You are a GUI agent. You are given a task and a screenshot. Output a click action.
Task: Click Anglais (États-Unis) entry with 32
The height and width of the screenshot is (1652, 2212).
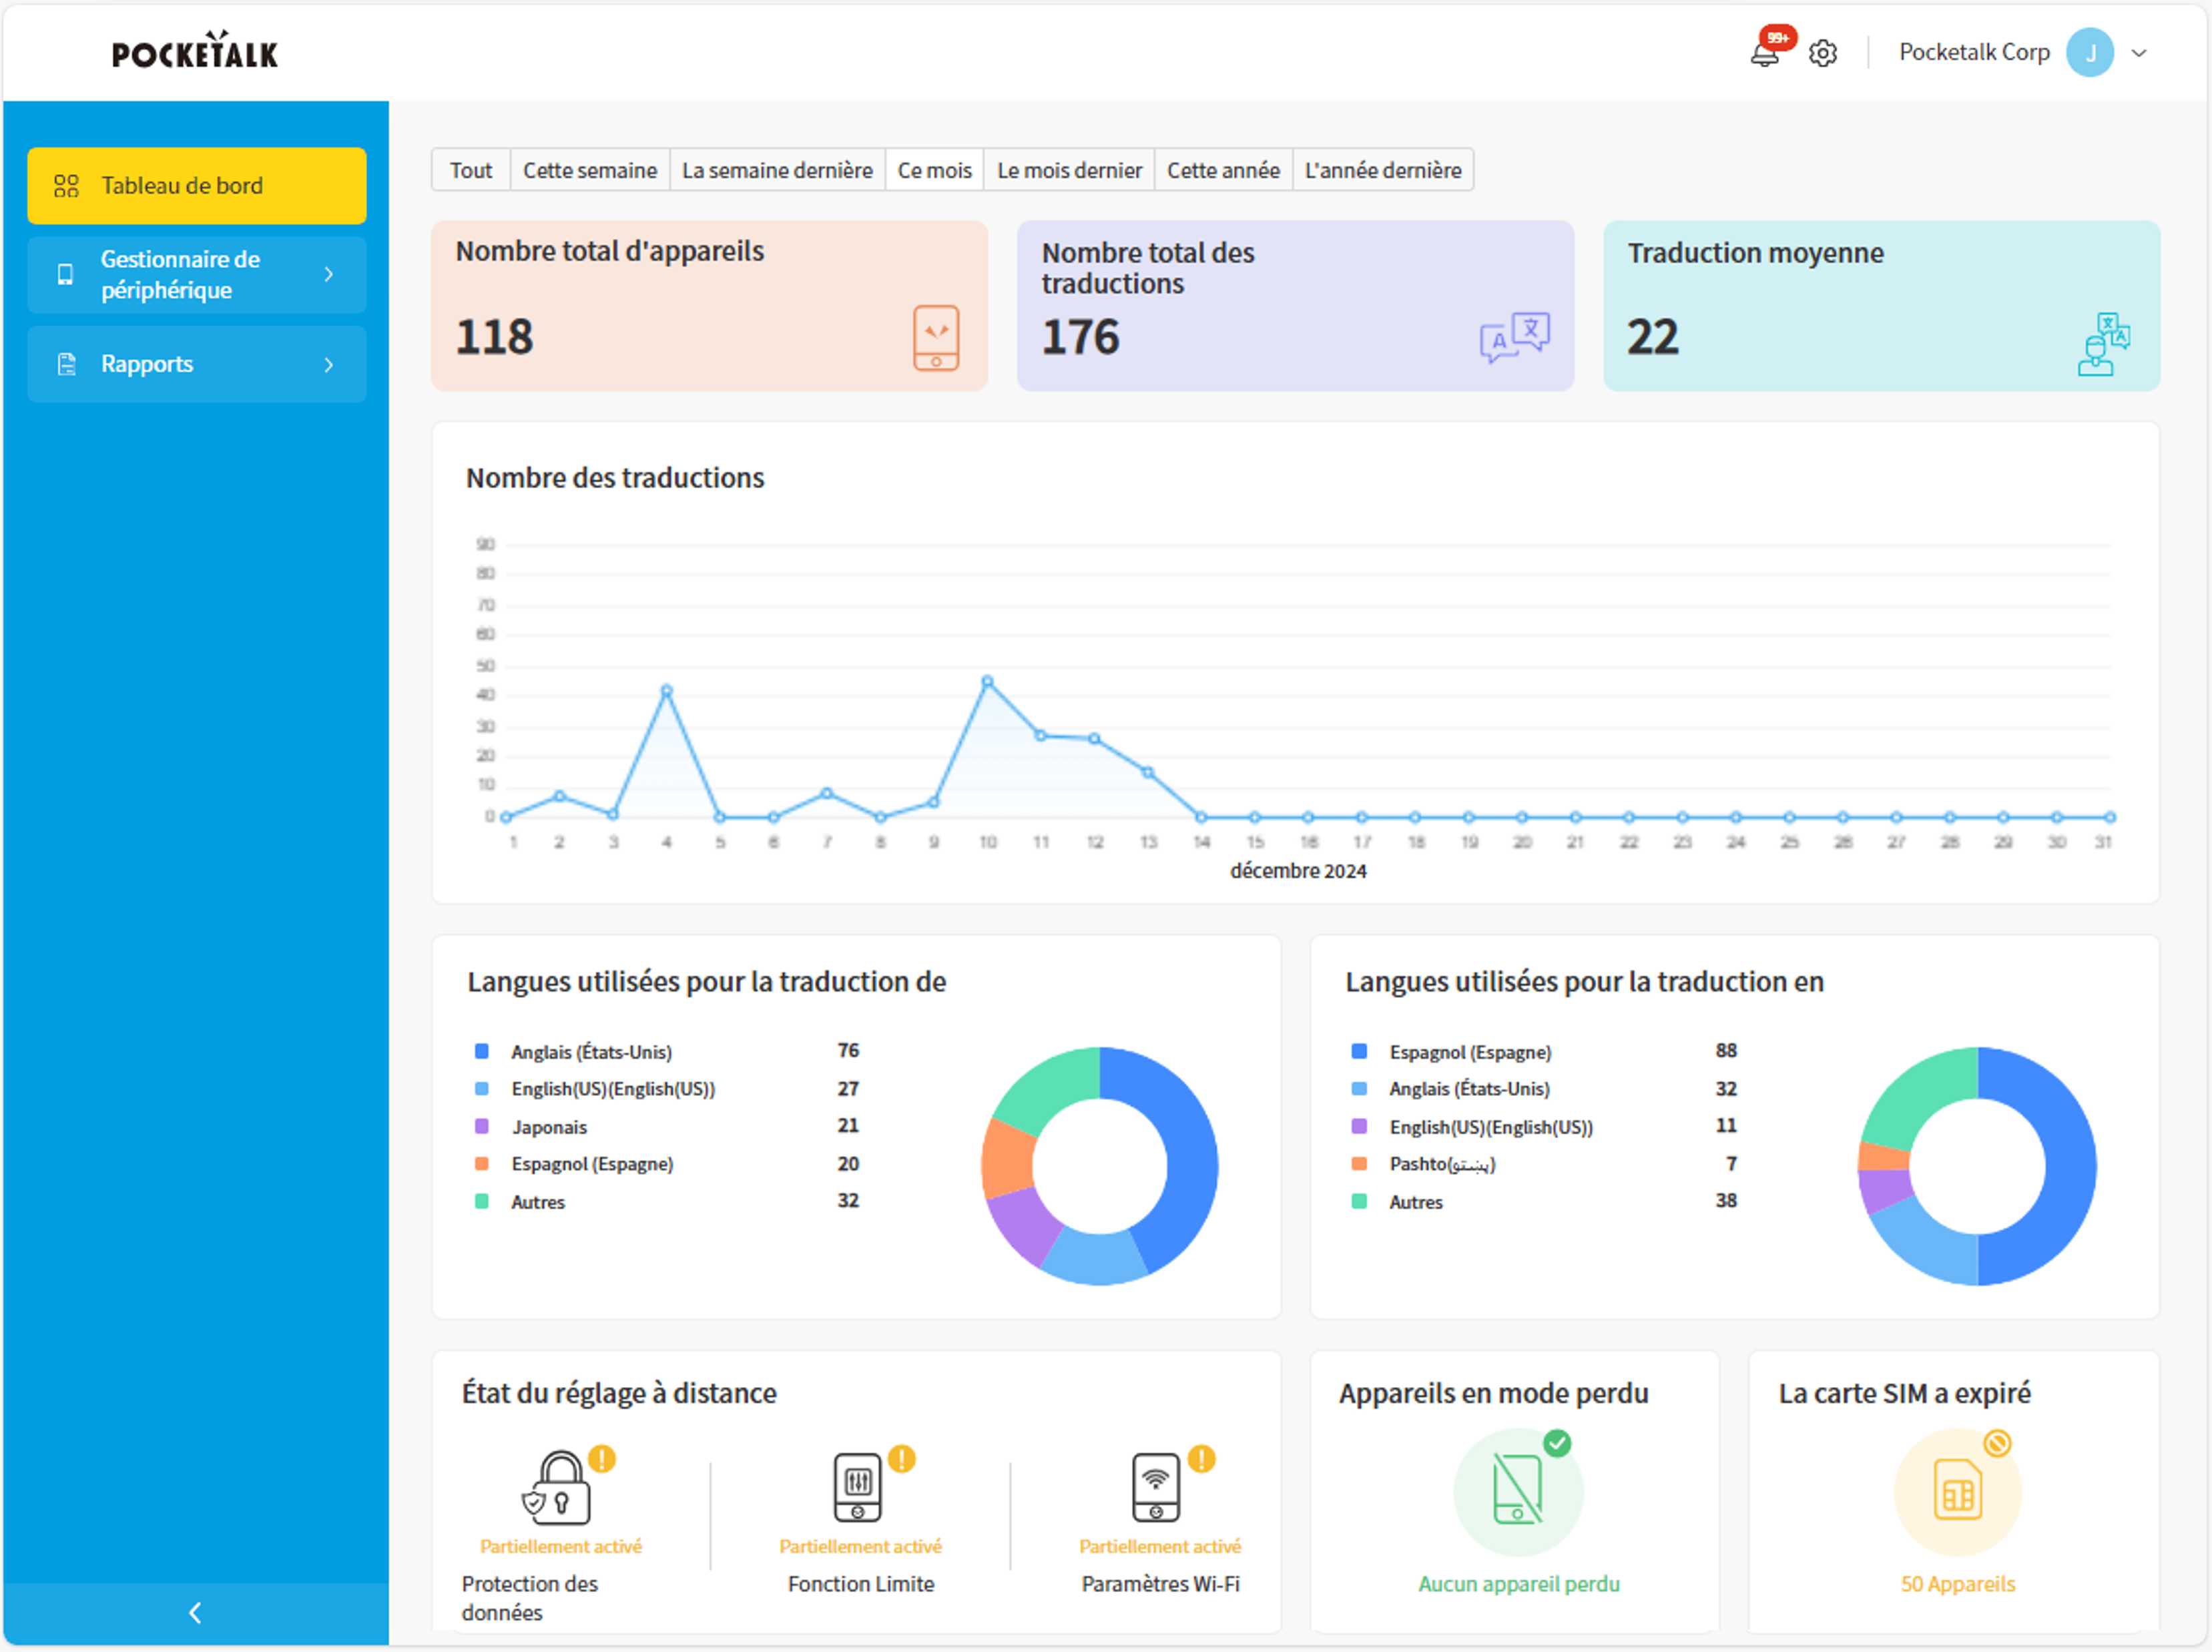tap(1545, 1089)
